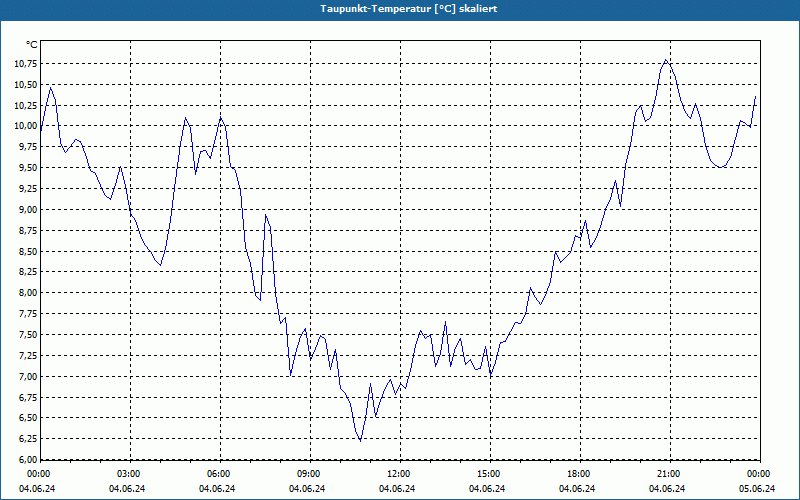Select the 15:00 time label
This screenshot has width=800, height=500.
[x=488, y=474]
